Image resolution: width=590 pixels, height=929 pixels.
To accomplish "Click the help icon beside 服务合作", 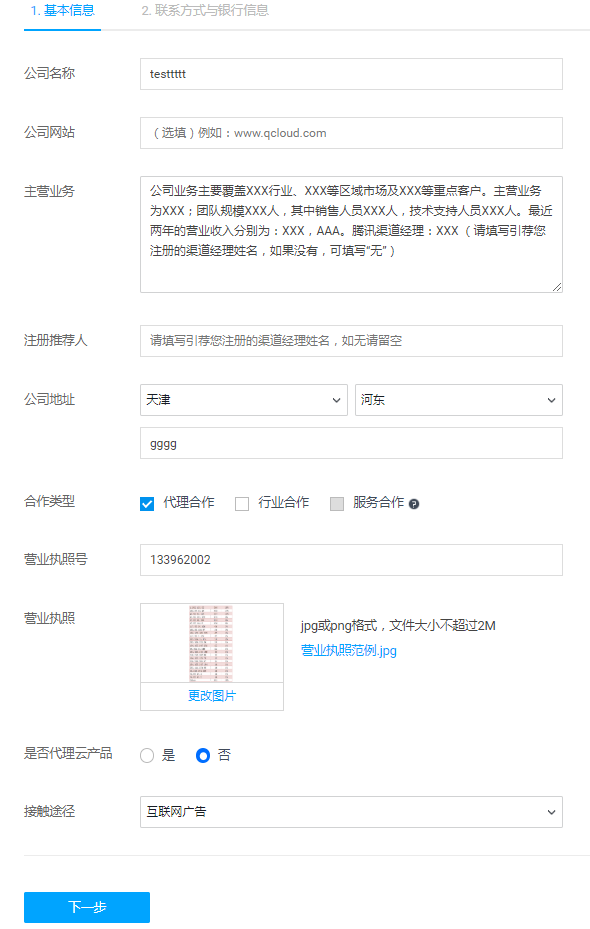I will coord(414,504).
